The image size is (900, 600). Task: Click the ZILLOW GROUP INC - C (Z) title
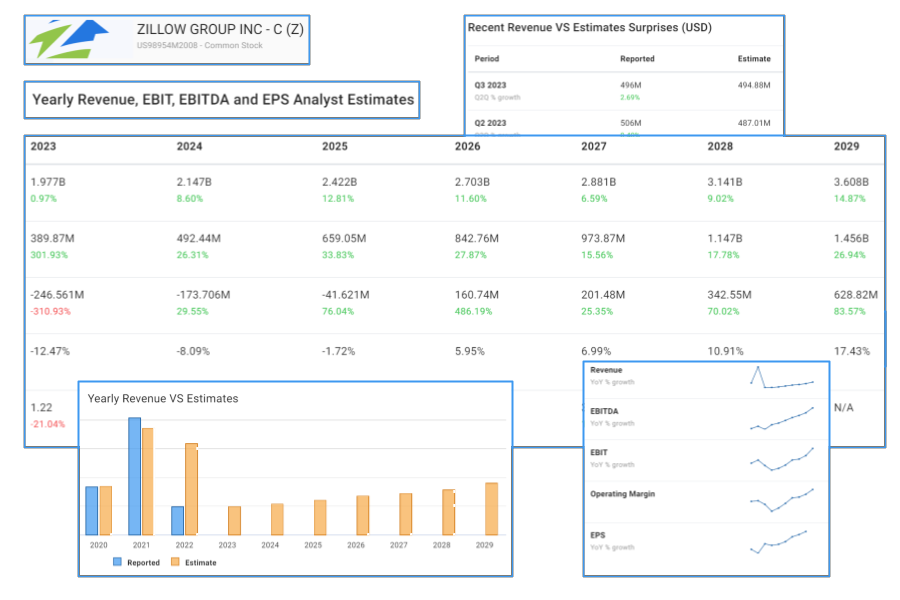click(x=220, y=30)
